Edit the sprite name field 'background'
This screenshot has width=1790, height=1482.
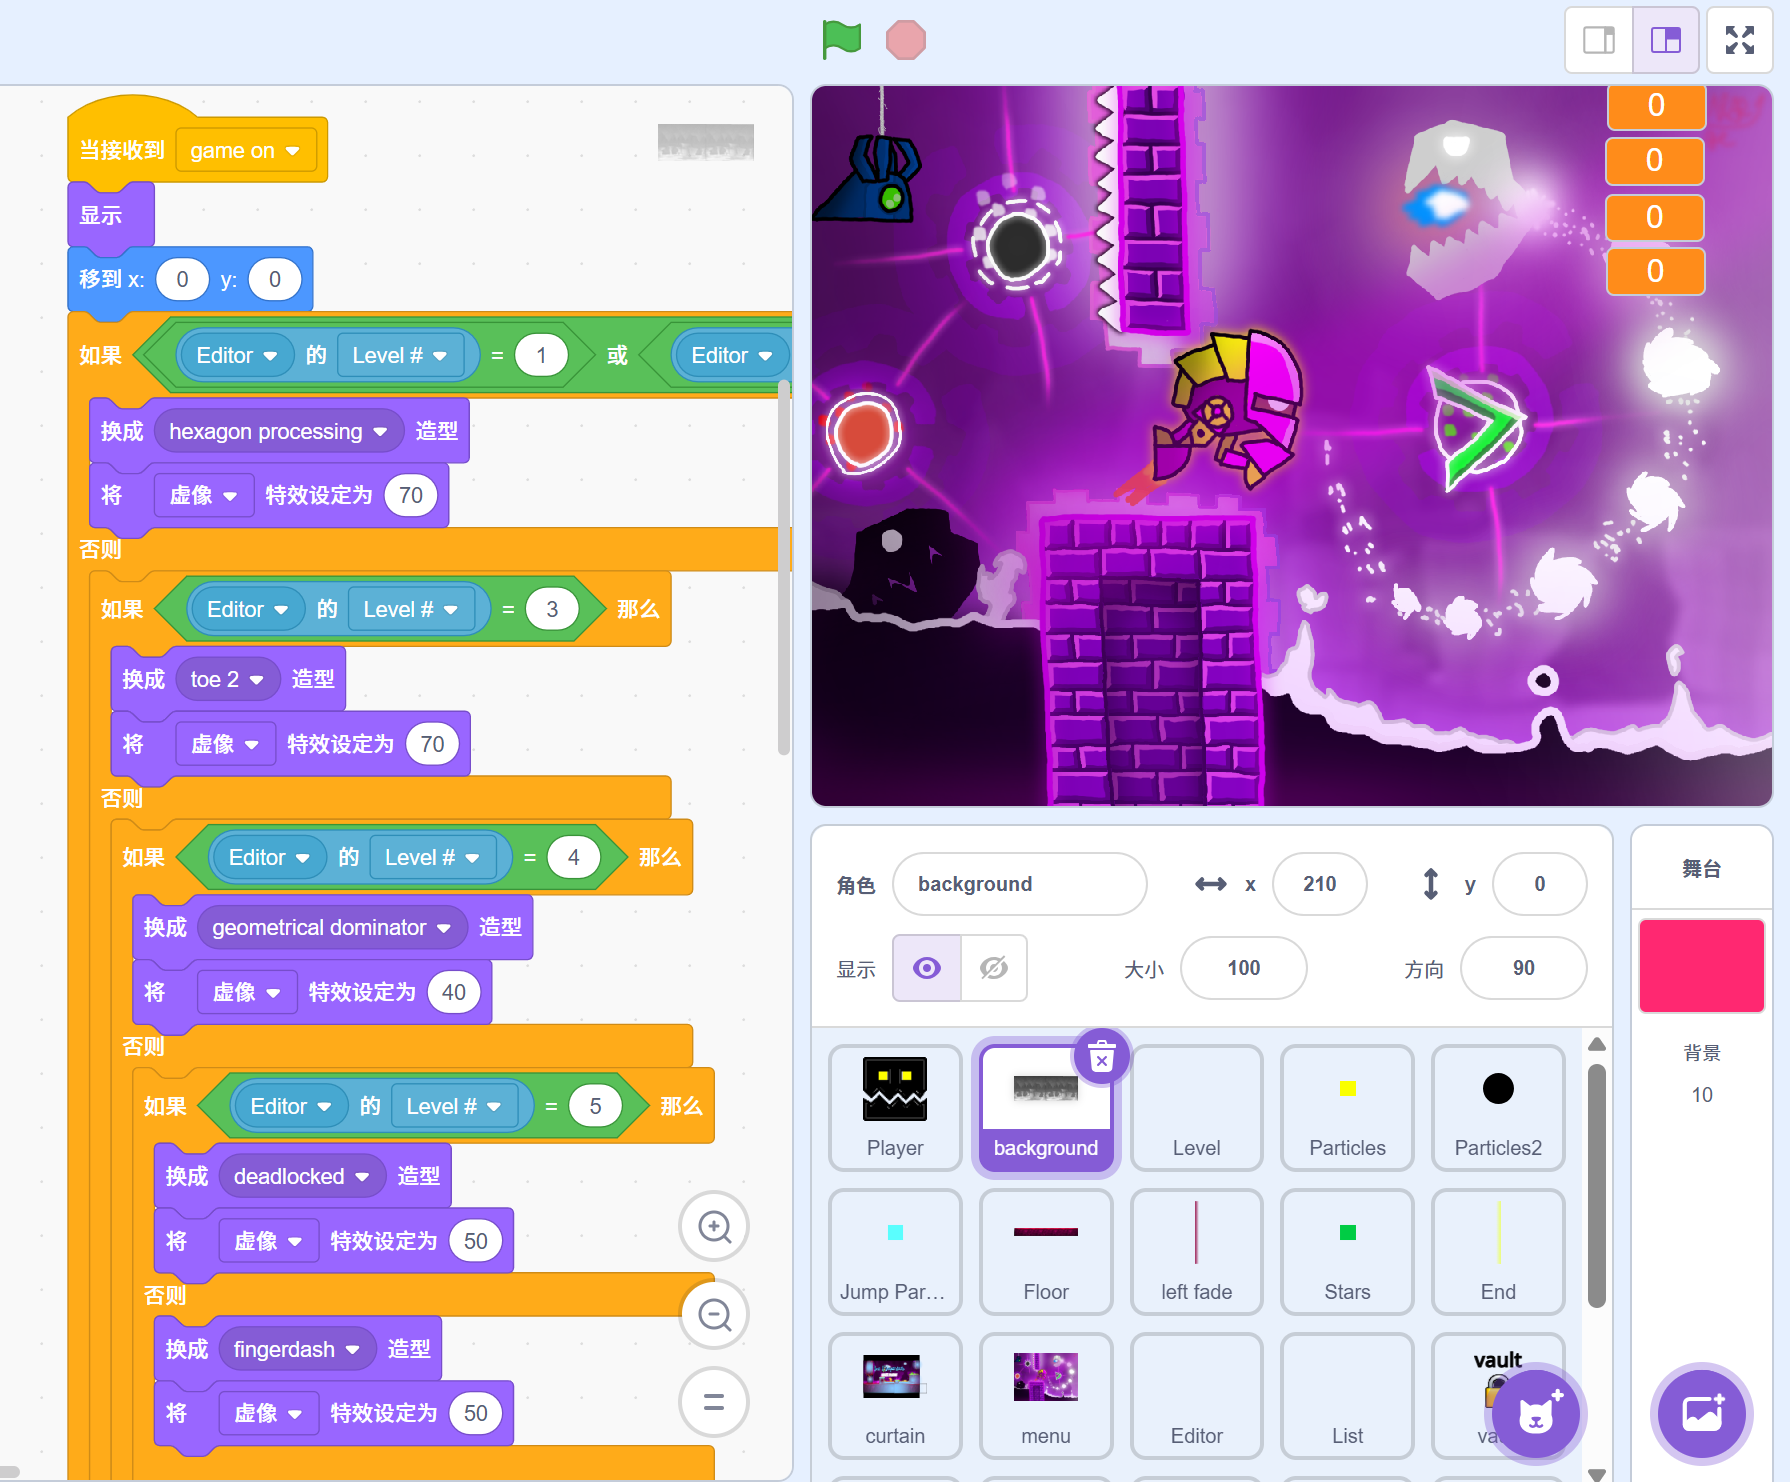tap(1018, 884)
